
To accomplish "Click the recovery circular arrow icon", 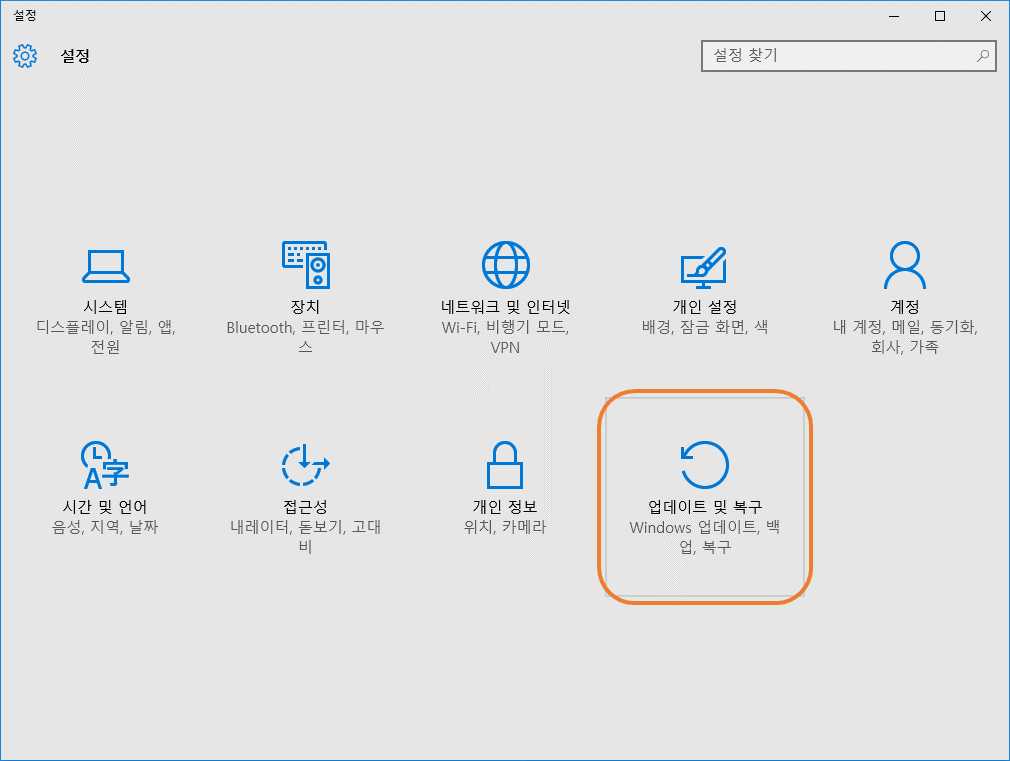I will [x=705, y=464].
